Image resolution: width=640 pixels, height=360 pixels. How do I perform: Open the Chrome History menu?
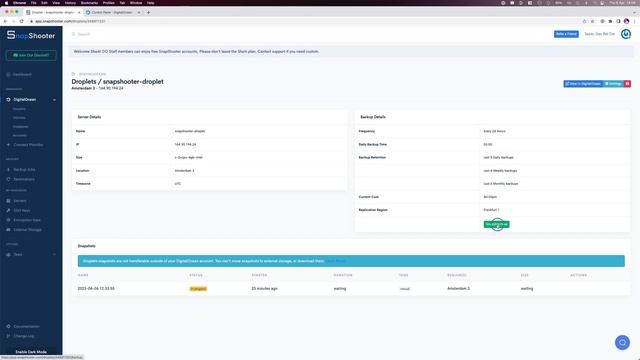click(x=70, y=2)
